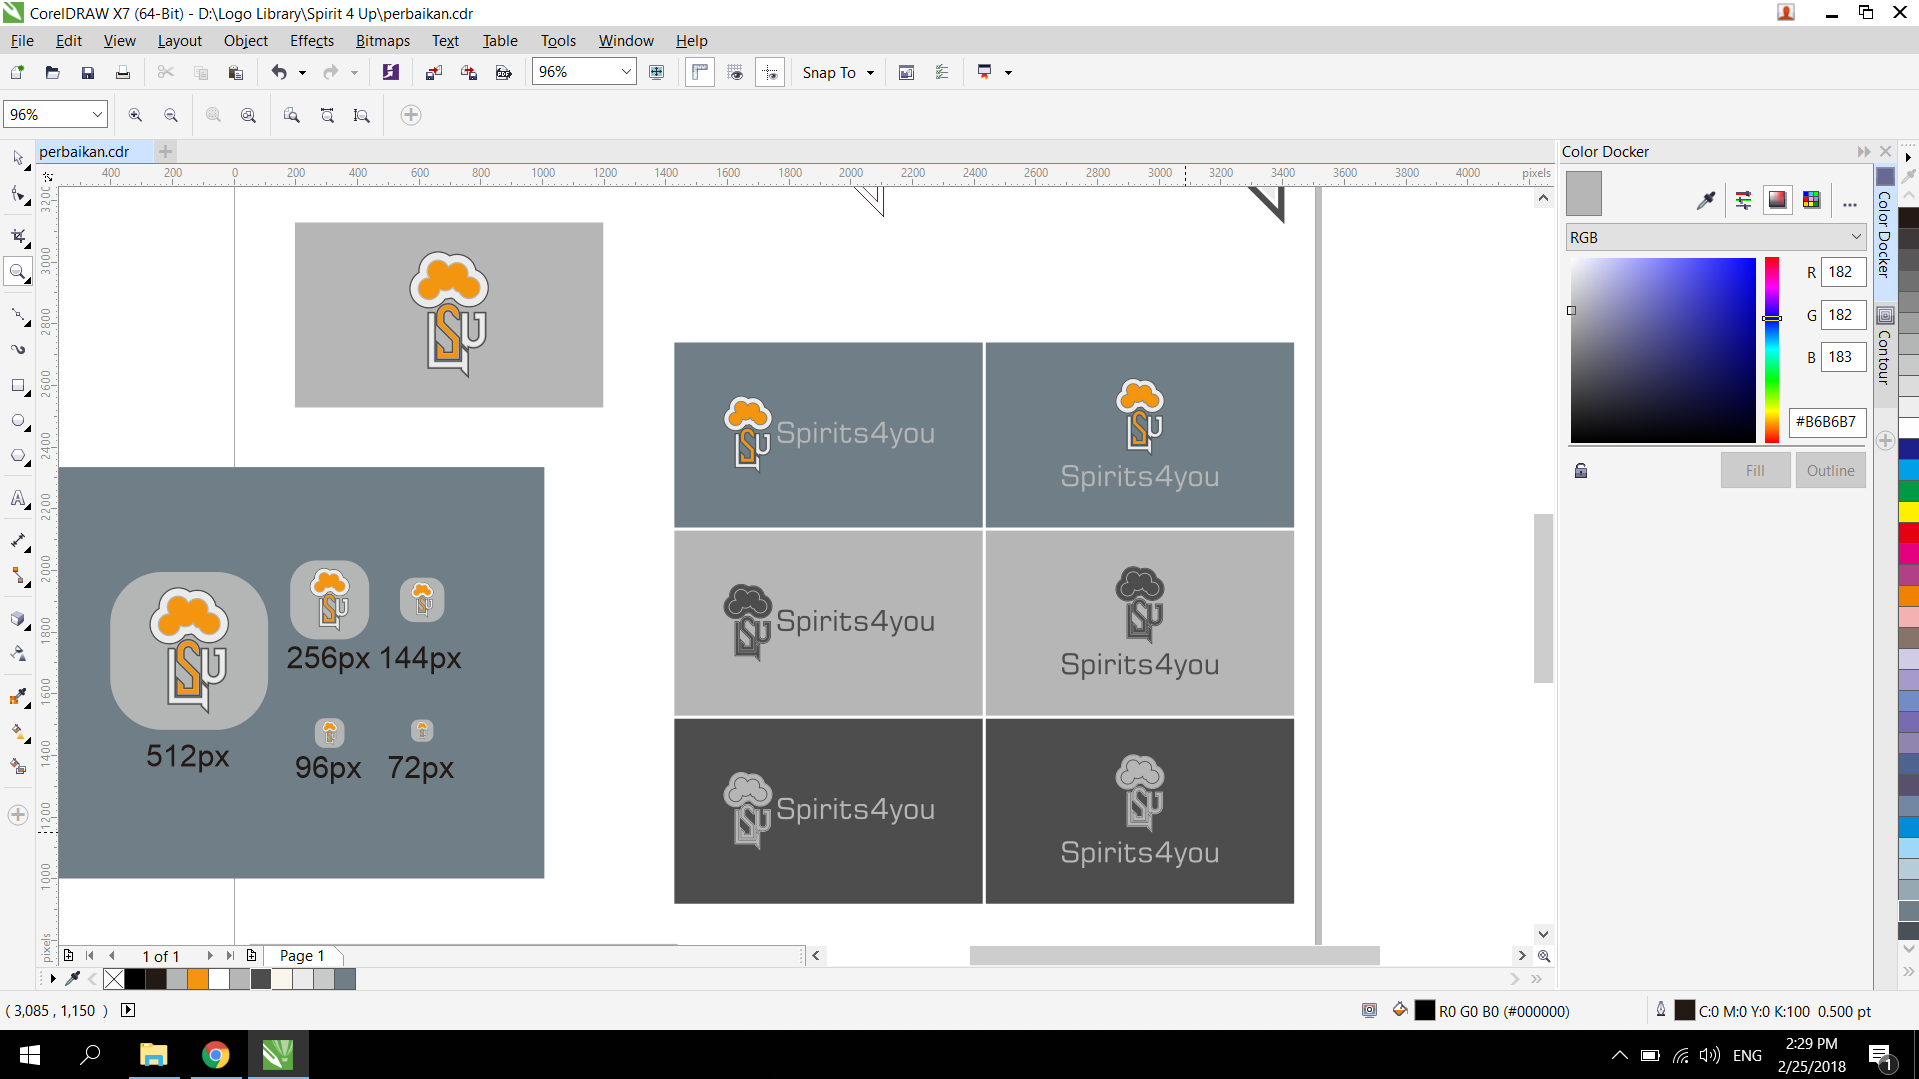The image size is (1919, 1079).
Task: Open the standard toolbar zoom level dropdown
Action: coord(626,72)
